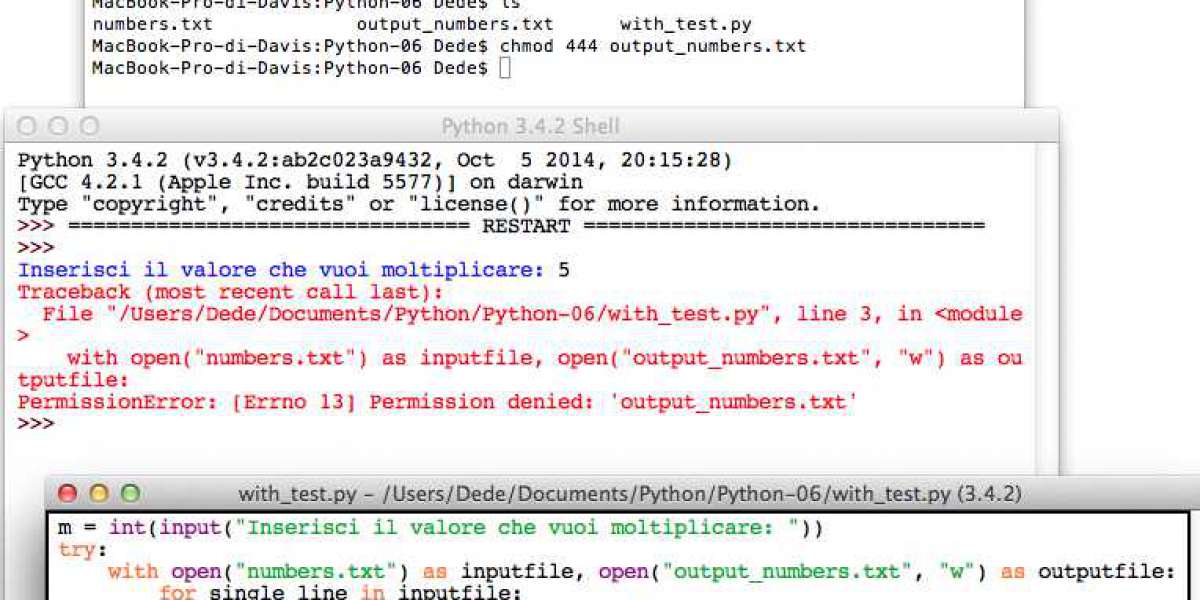
Task: Click the Python 3.4.2 Shell title bar
Action: (530, 126)
